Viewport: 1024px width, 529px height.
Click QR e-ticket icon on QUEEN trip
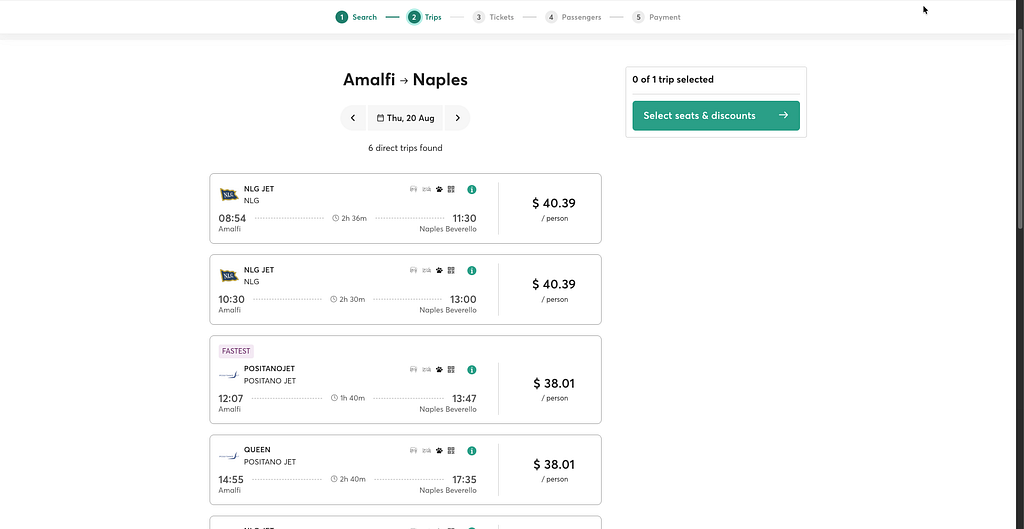click(x=451, y=451)
